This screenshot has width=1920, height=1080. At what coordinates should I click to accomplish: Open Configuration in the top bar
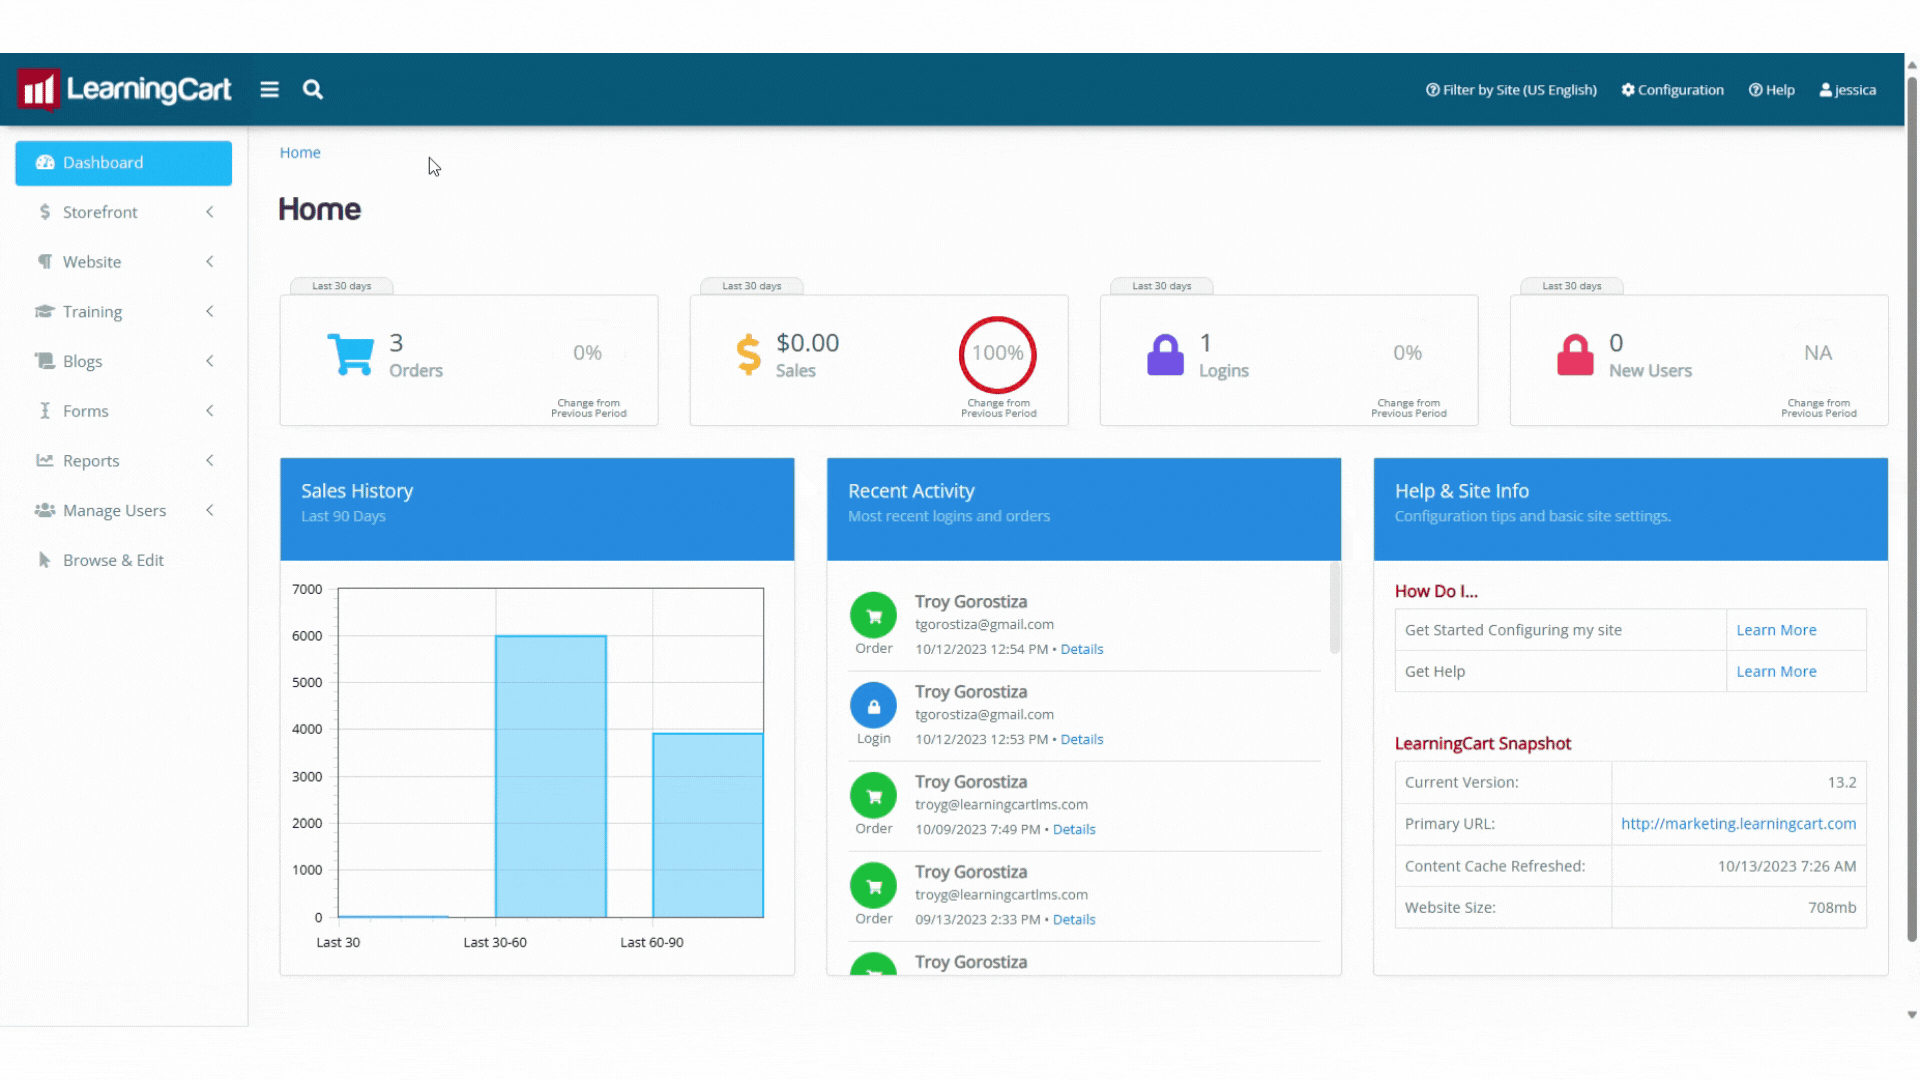coord(1672,90)
